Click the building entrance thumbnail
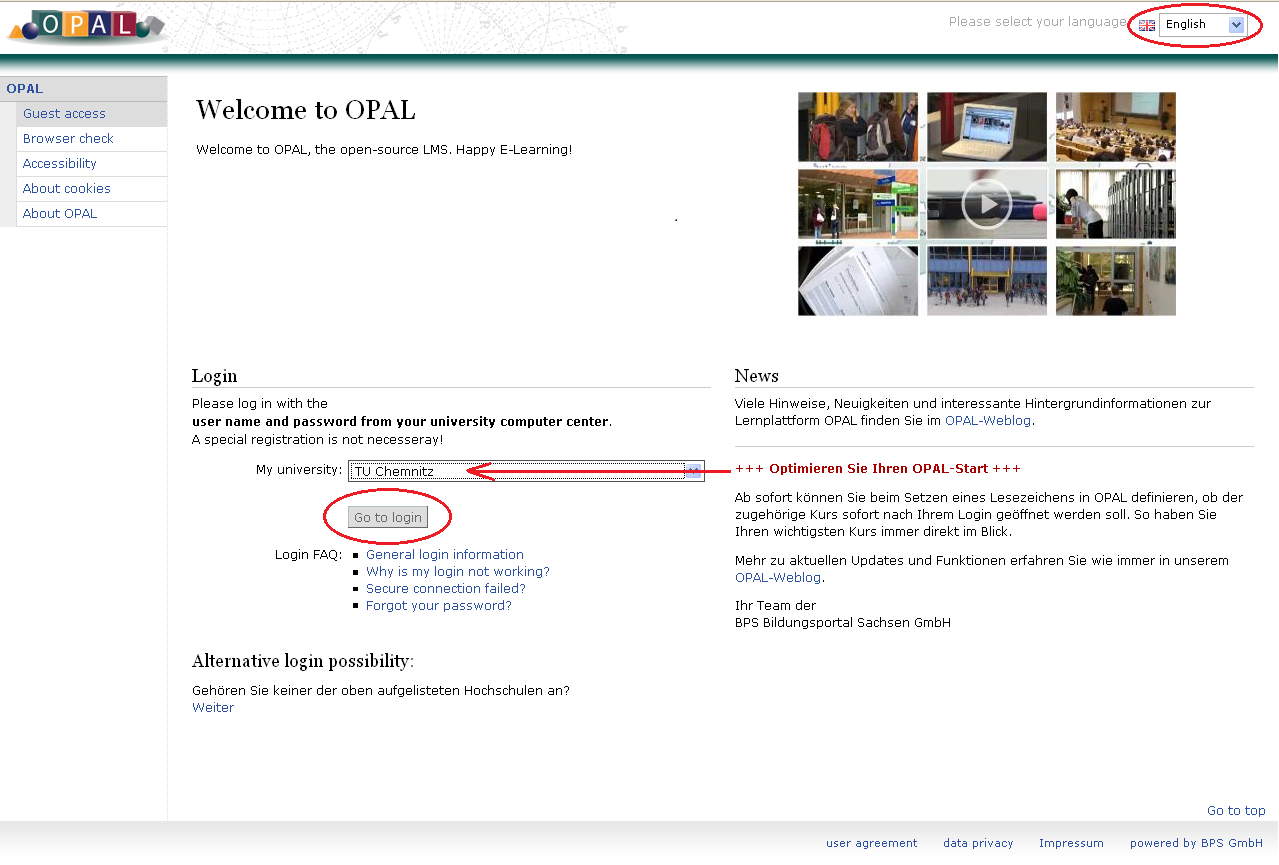 pyautogui.click(x=858, y=204)
